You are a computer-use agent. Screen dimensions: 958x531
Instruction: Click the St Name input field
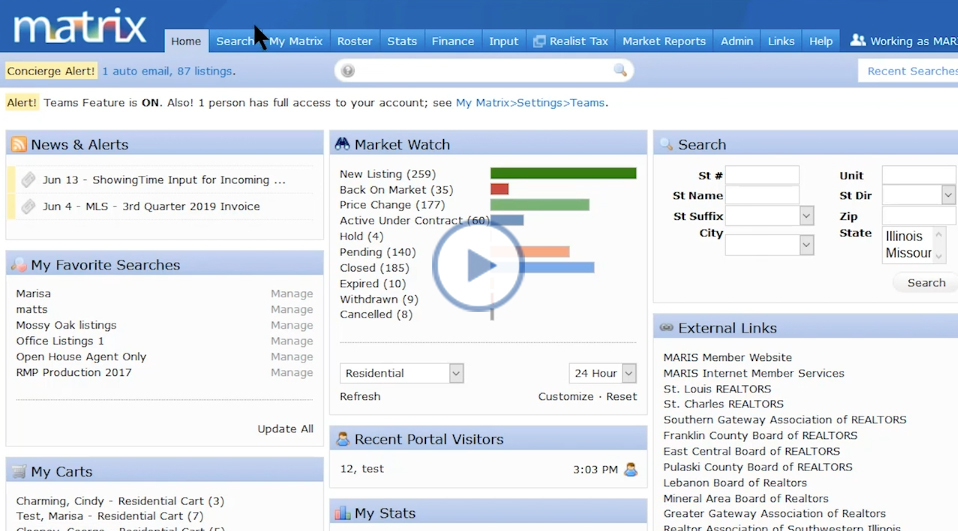click(x=762, y=196)
